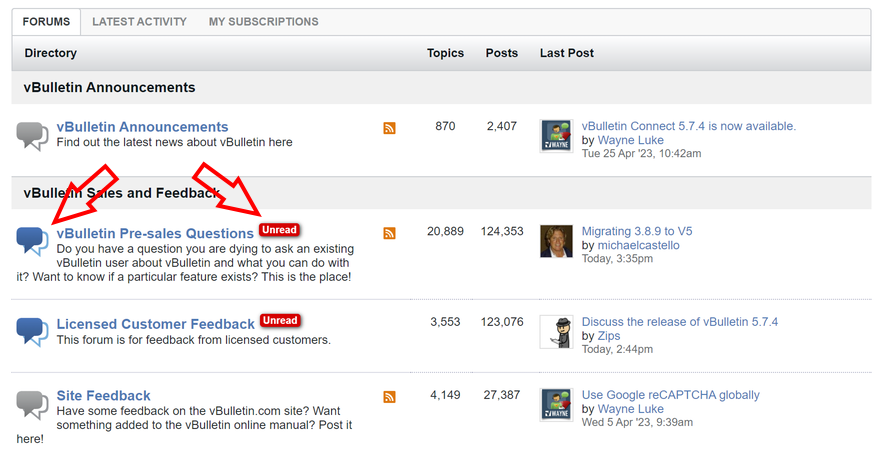
Task: Open vBulletin Pre-sales Questions forum
Action: 155,234
